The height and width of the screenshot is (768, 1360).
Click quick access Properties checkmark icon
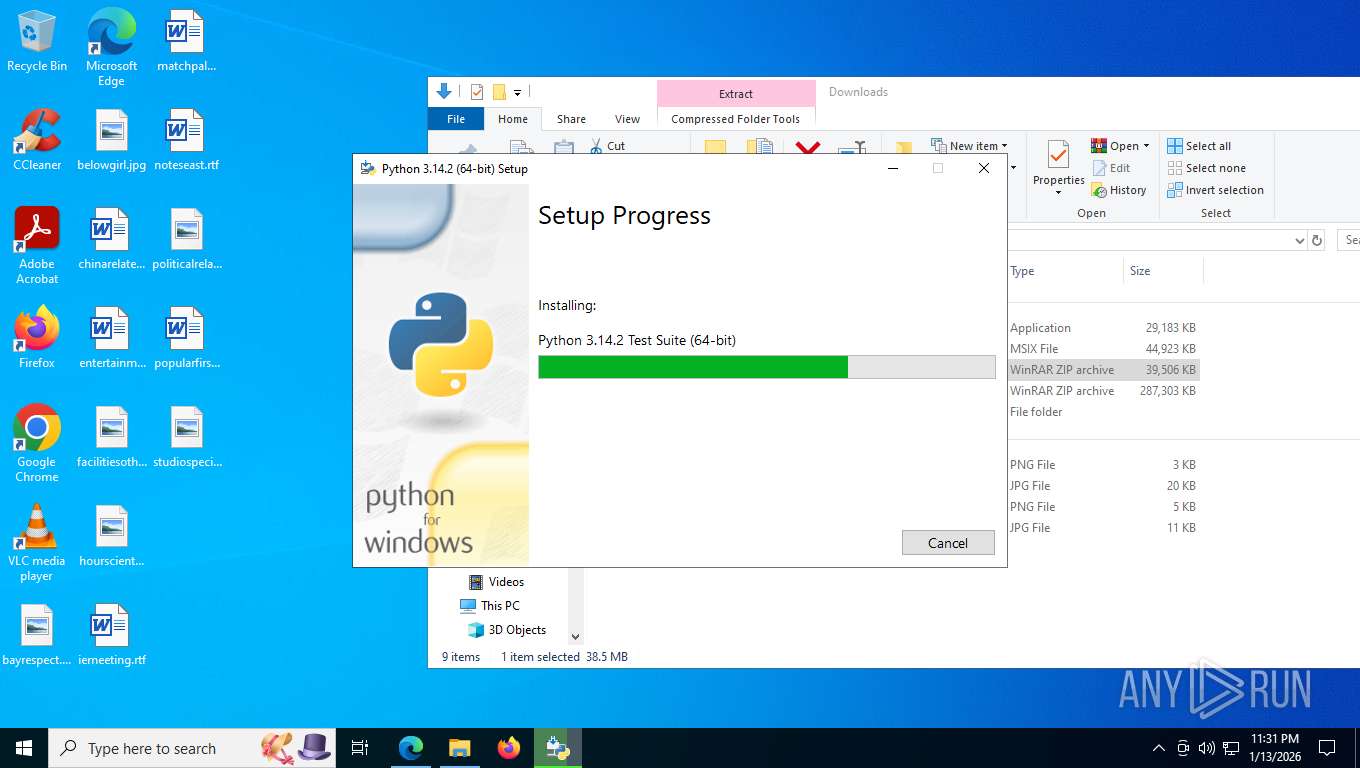tap(477, 92)
